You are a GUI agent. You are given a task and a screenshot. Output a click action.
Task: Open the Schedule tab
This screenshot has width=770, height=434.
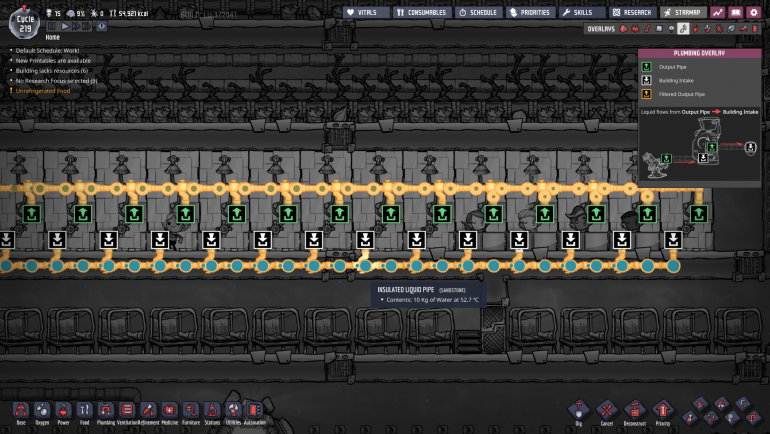pyautogui.click(x=478, y=12)
